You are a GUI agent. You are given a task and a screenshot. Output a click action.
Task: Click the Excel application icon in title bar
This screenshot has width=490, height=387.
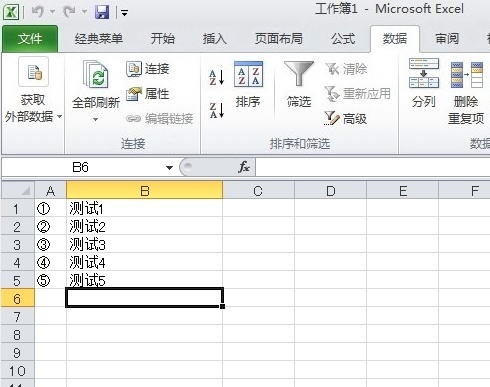(11, 12)
